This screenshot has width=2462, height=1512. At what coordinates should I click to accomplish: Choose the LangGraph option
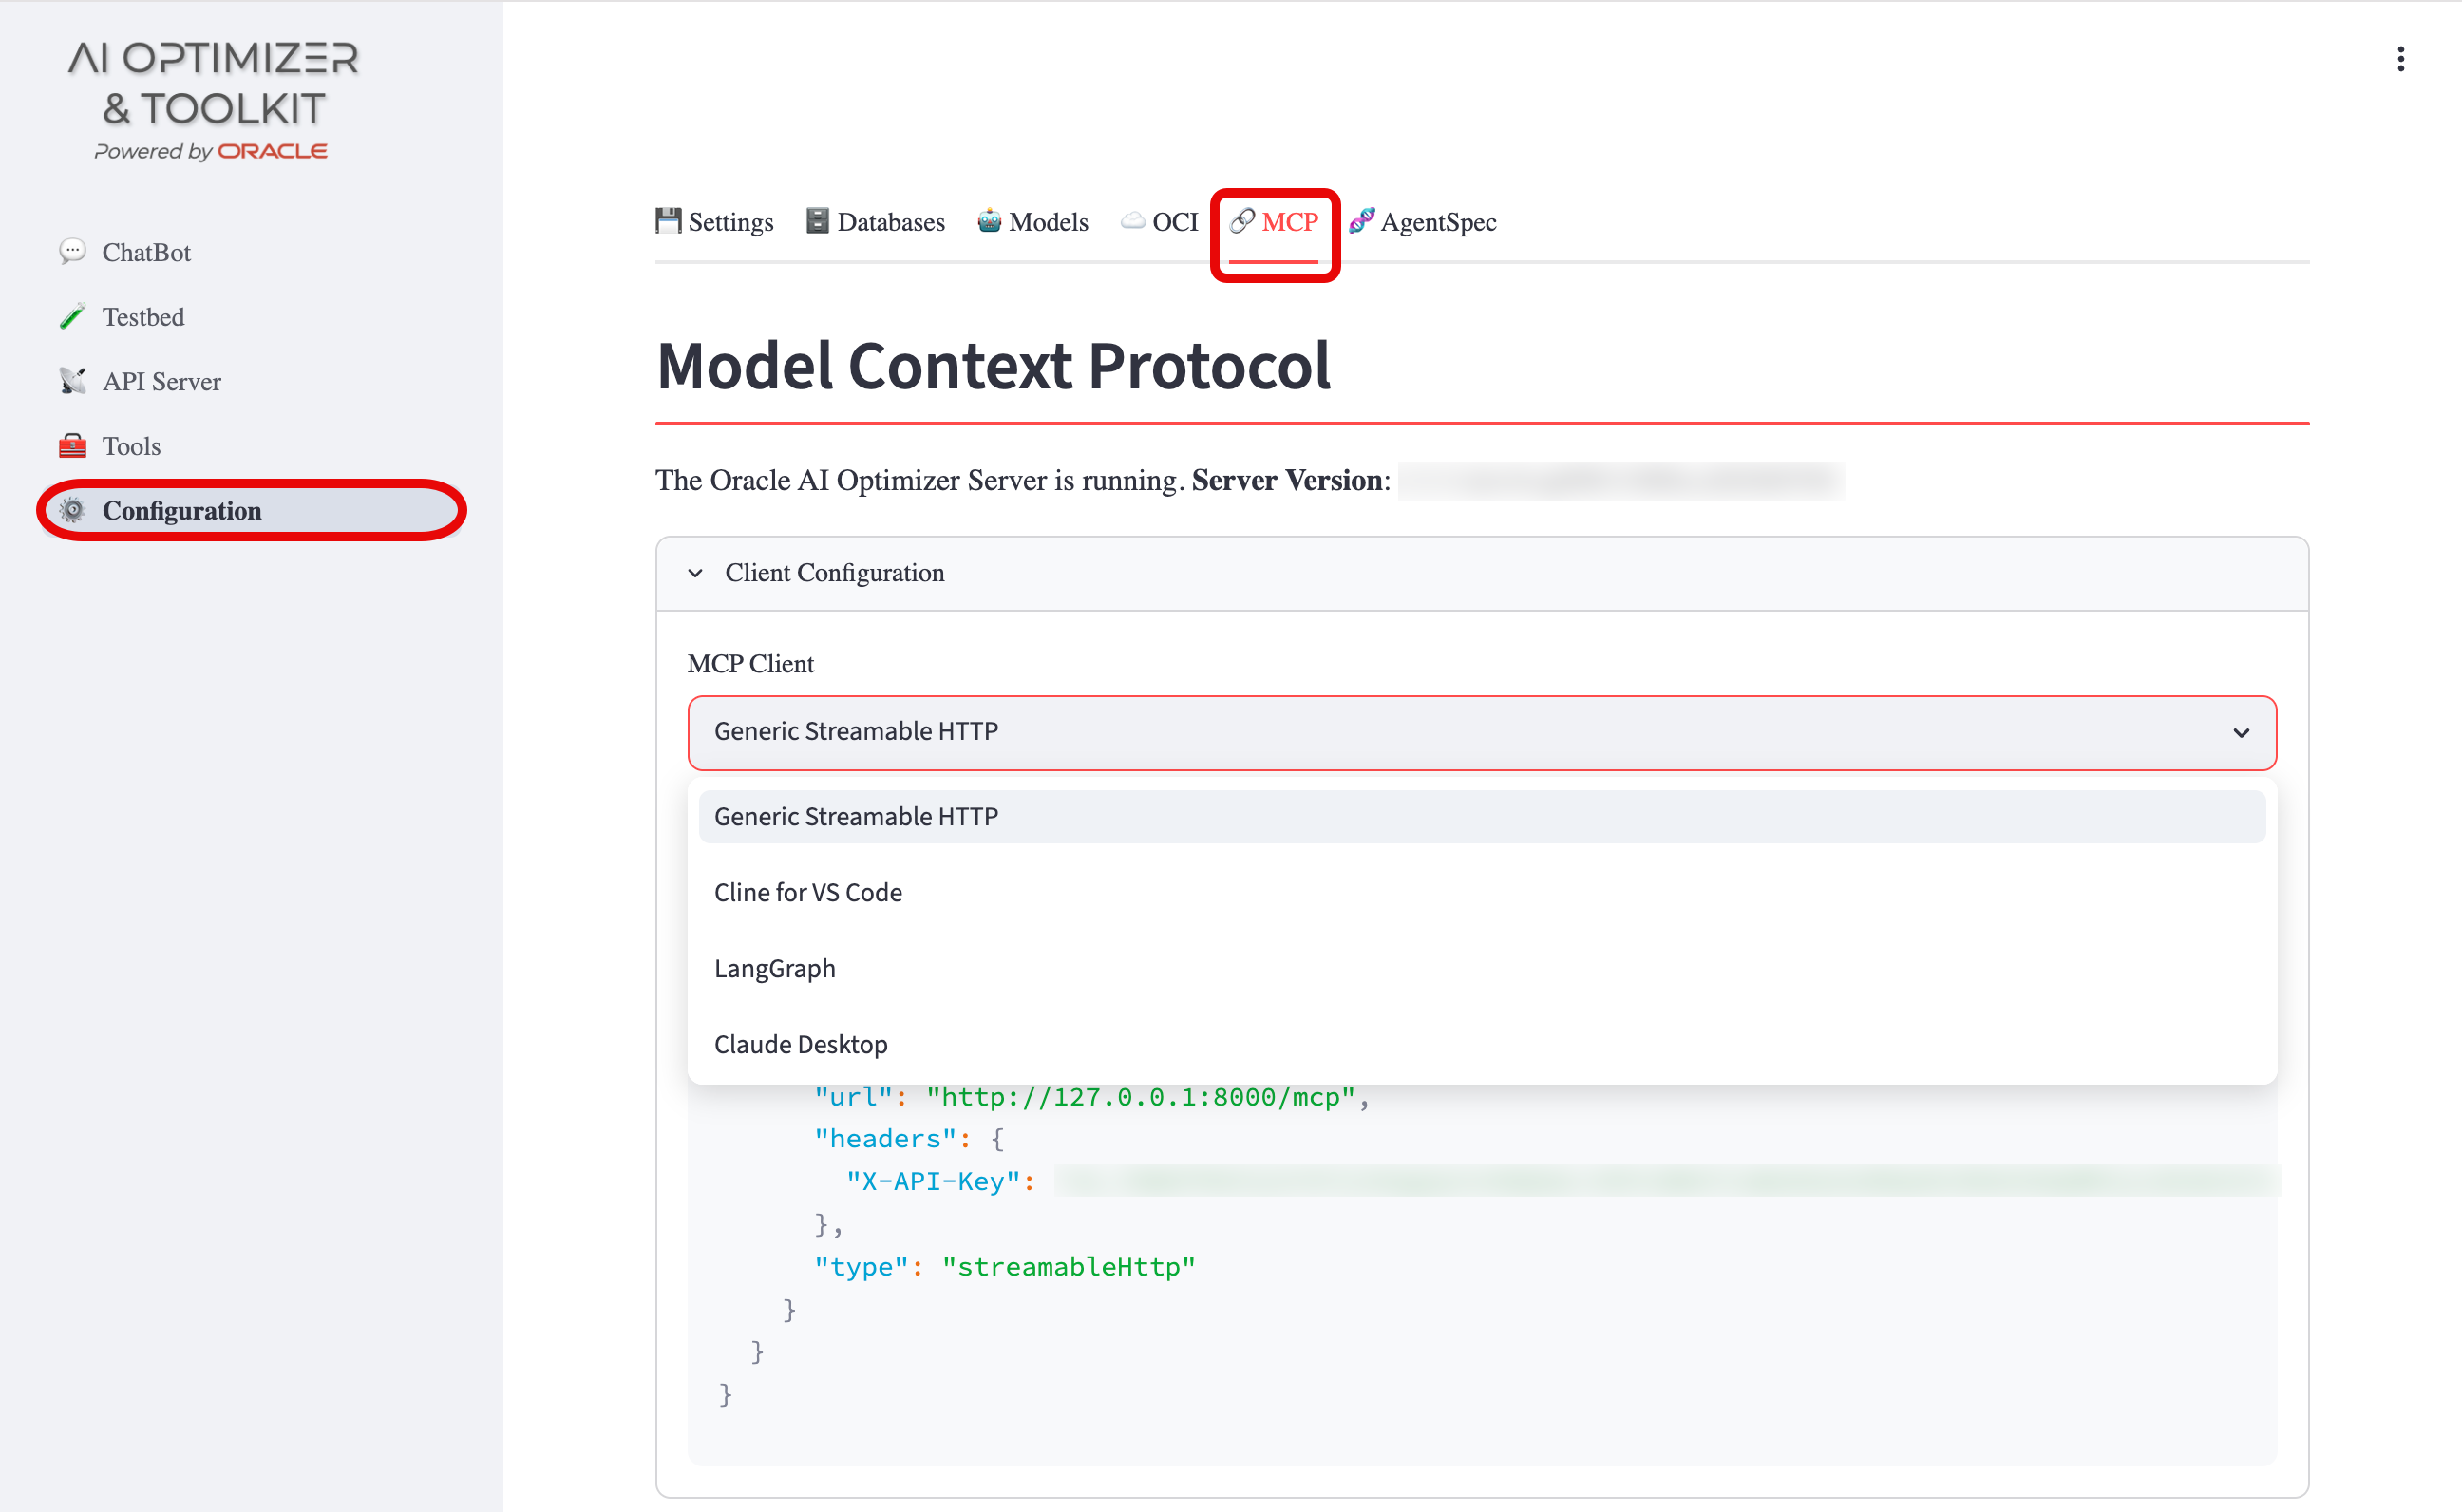pyautogui.click(x=1482, y=968)
